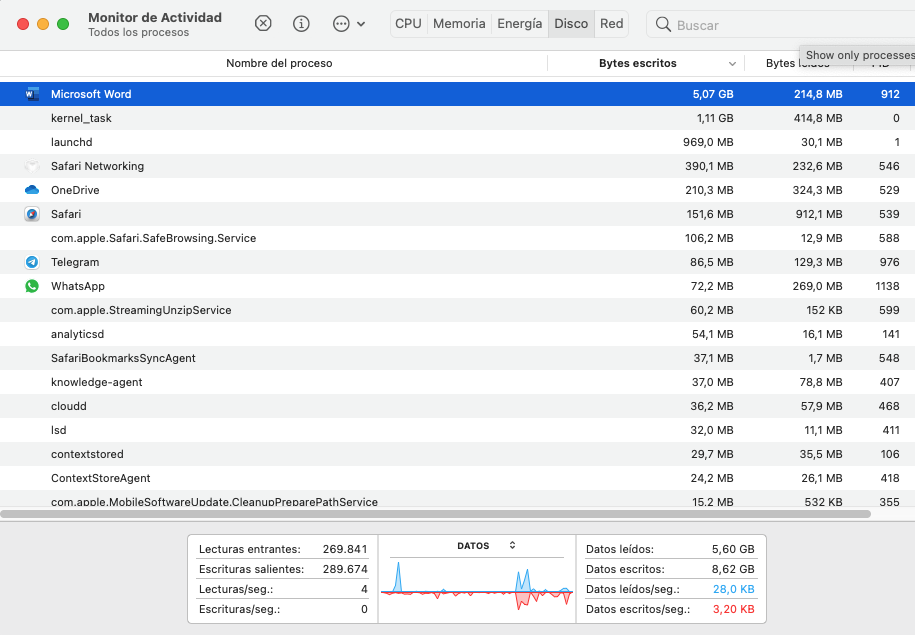This screenshot has height=635, width=915.
Task: Click the Microsoft Word app icon
Action: 32,94
